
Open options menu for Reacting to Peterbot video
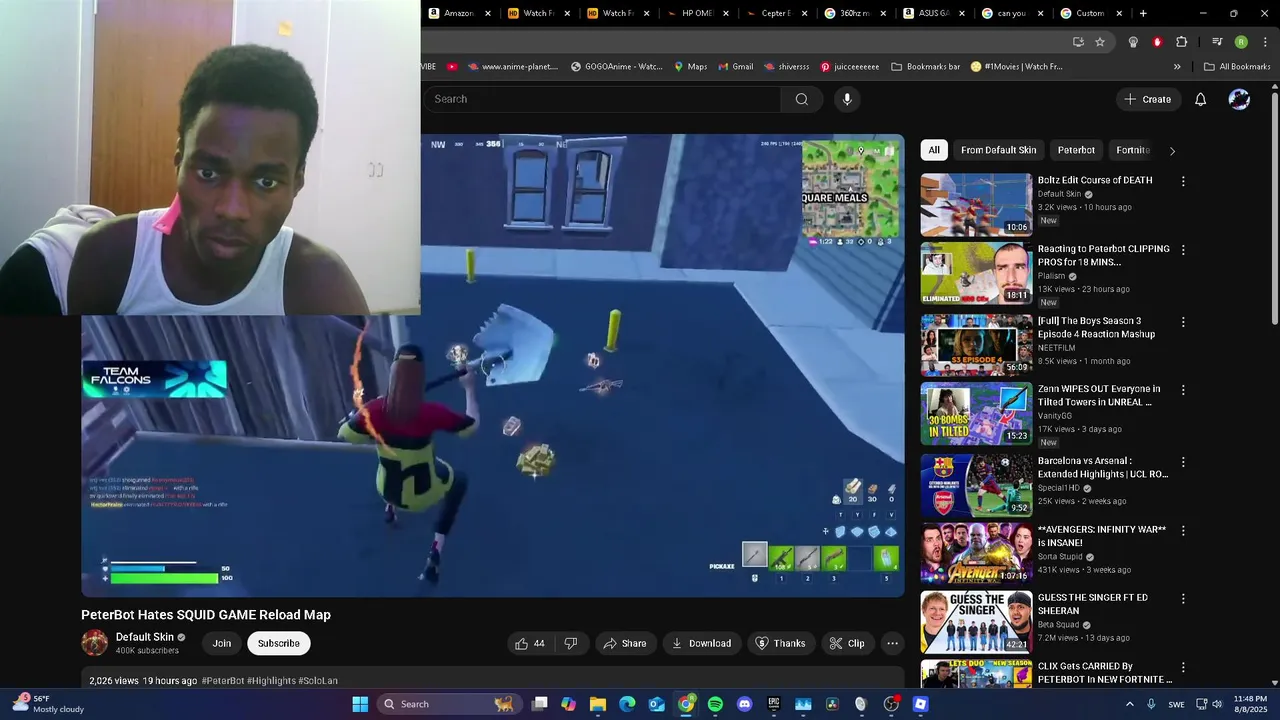tap(1183, 250)
